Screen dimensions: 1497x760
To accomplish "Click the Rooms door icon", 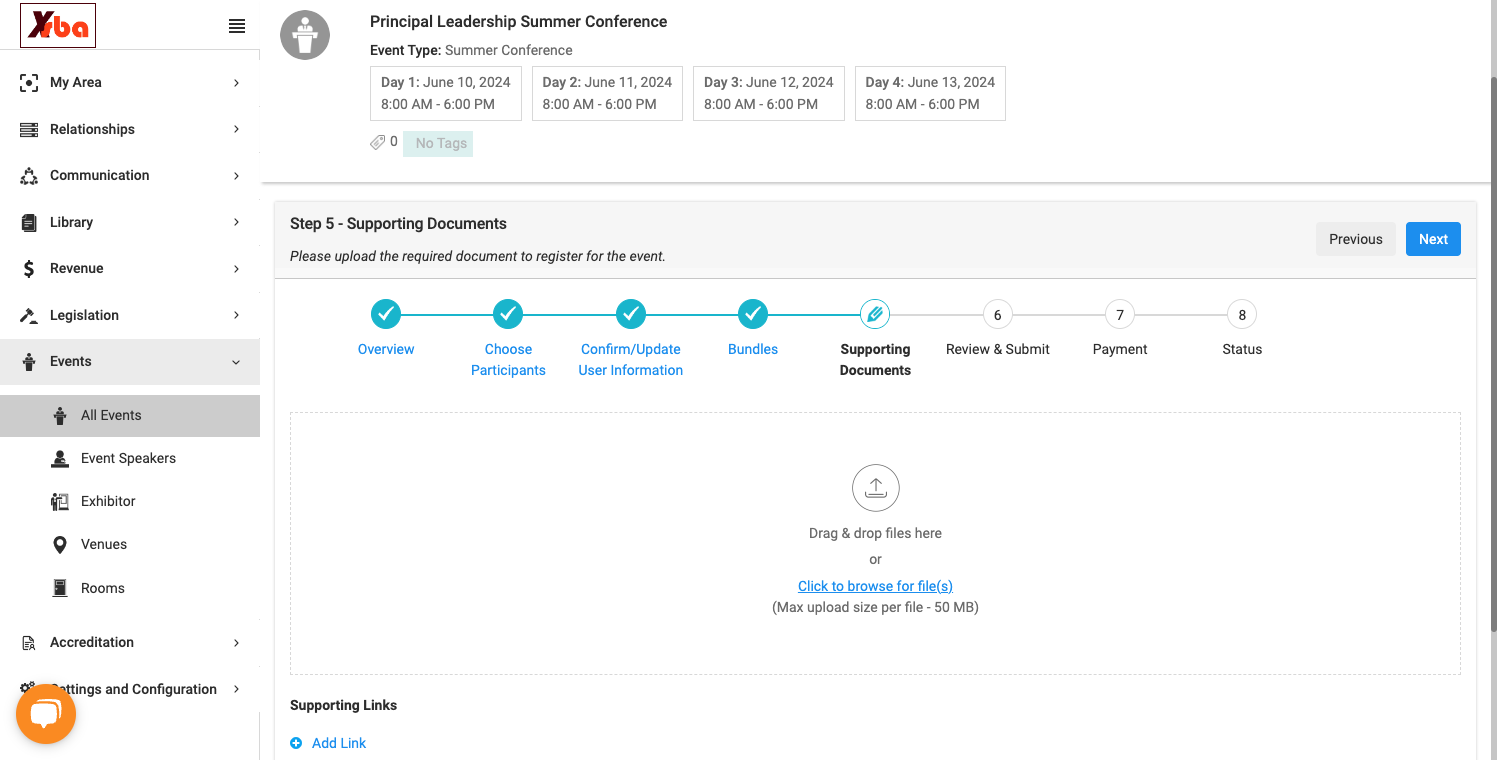I will pos(60,588).
